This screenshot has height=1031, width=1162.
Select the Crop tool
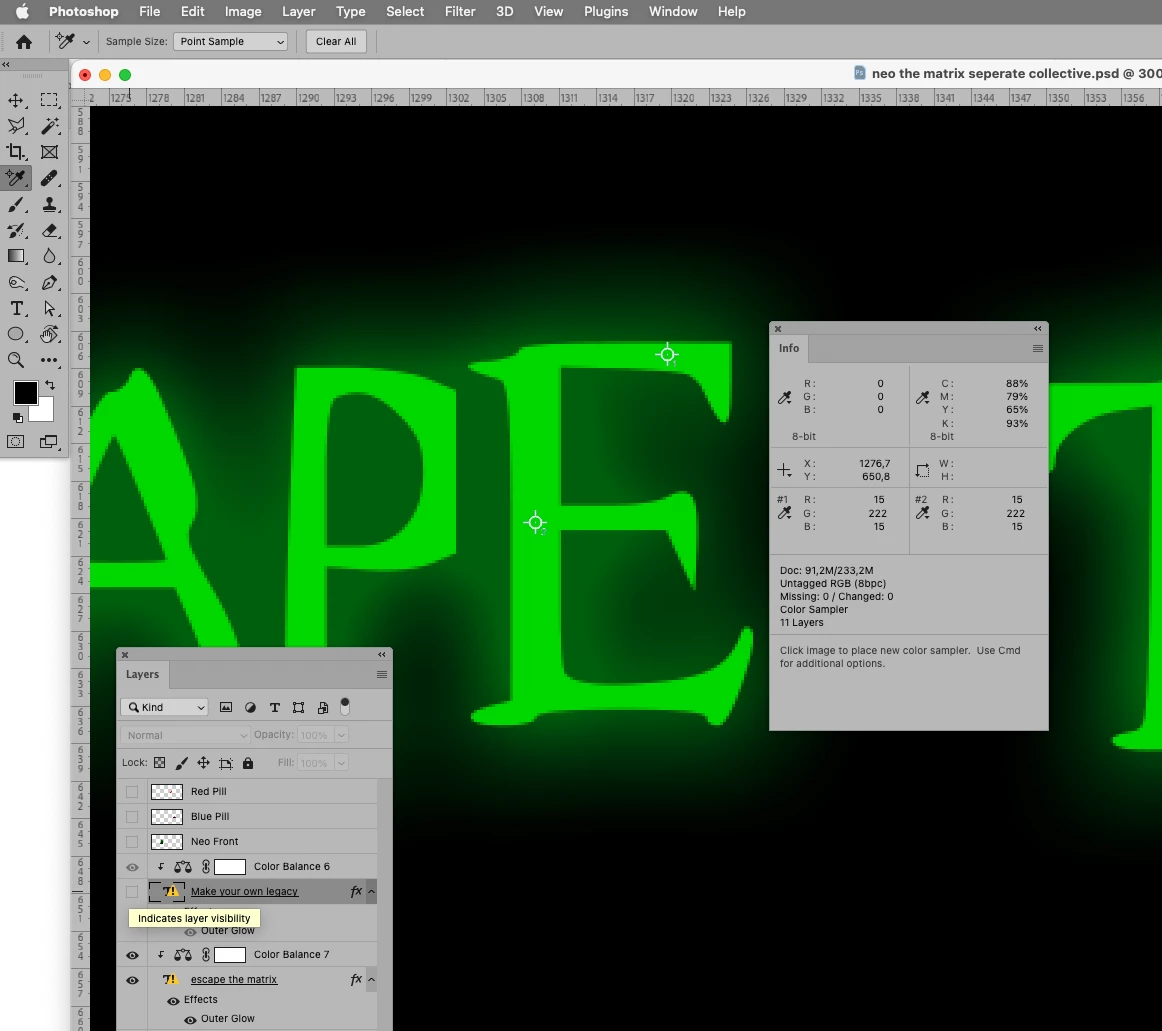pyautogui.click(x=16, y=152)
